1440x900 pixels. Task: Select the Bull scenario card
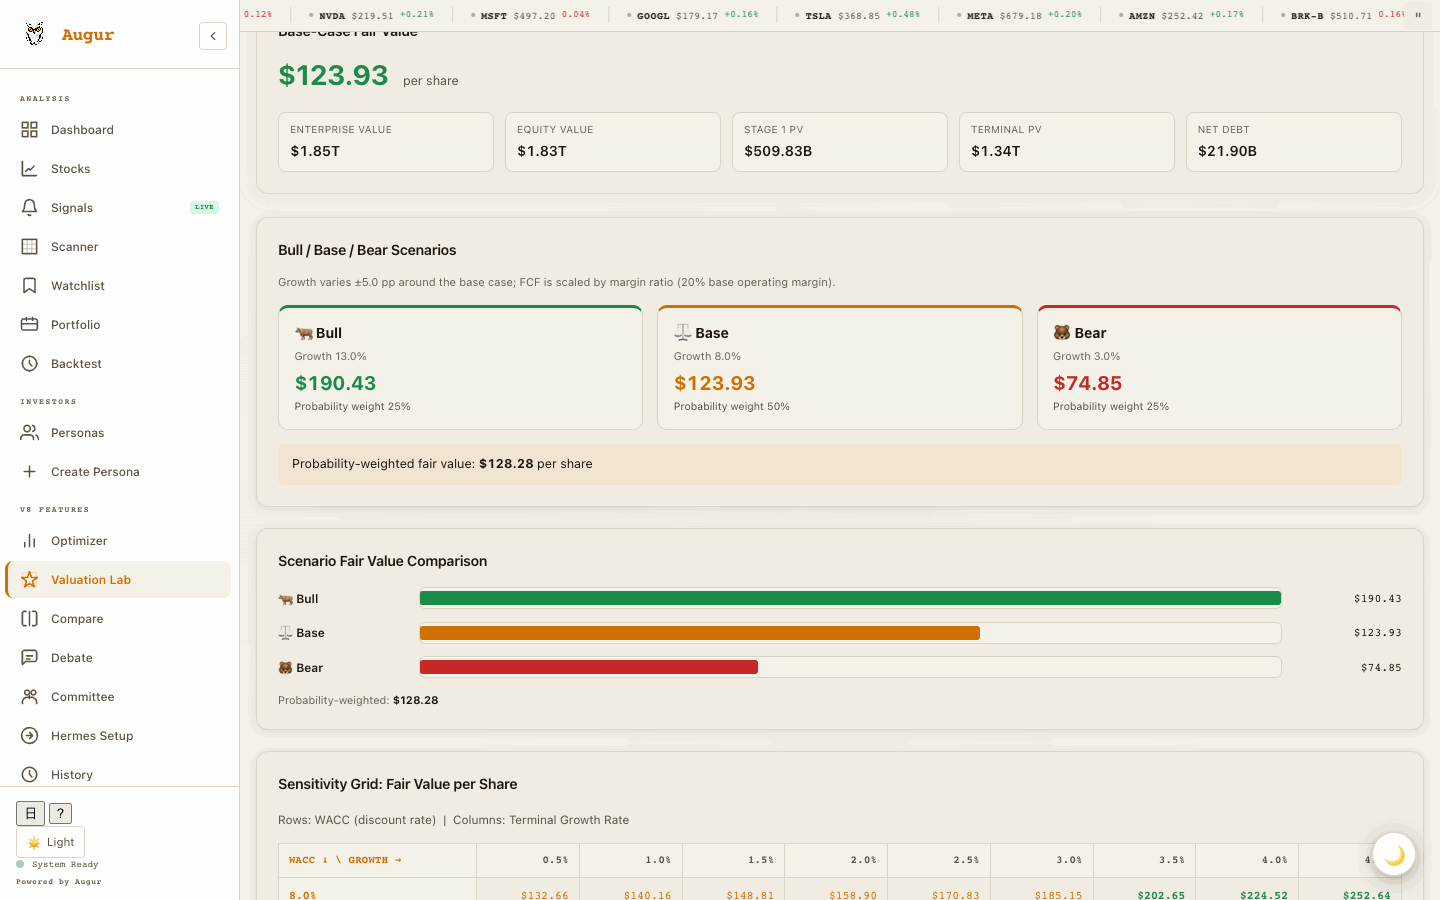pyautogui.click(x=460, y=367)
